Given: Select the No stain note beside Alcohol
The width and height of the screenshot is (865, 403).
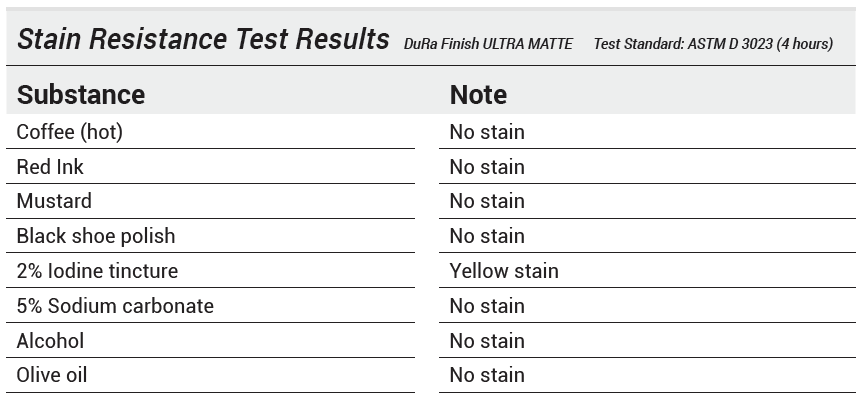Looking at the screenshot, I should 487,341.
